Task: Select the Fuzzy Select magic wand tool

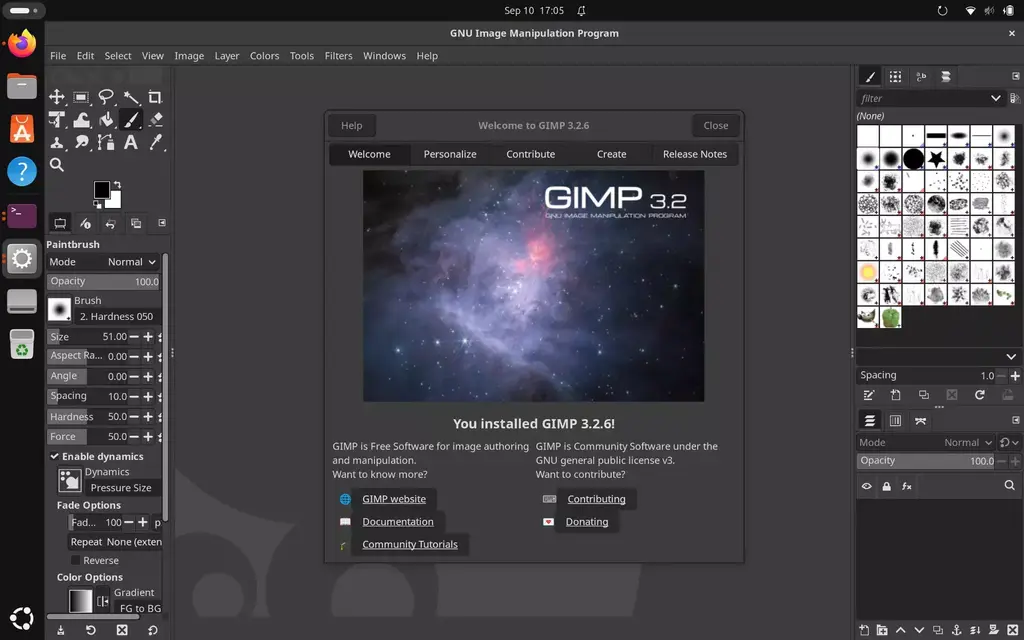Action: [x=131, y=97]
